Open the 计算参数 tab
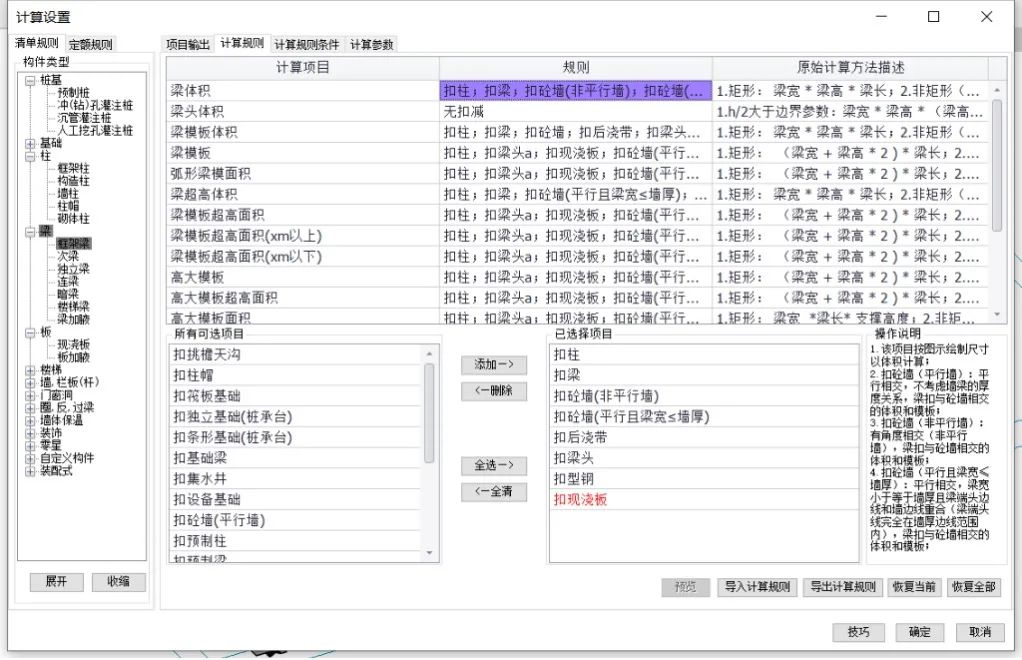Image resolution: width=1022 pixels, height=660 pixels. (372, 44)
